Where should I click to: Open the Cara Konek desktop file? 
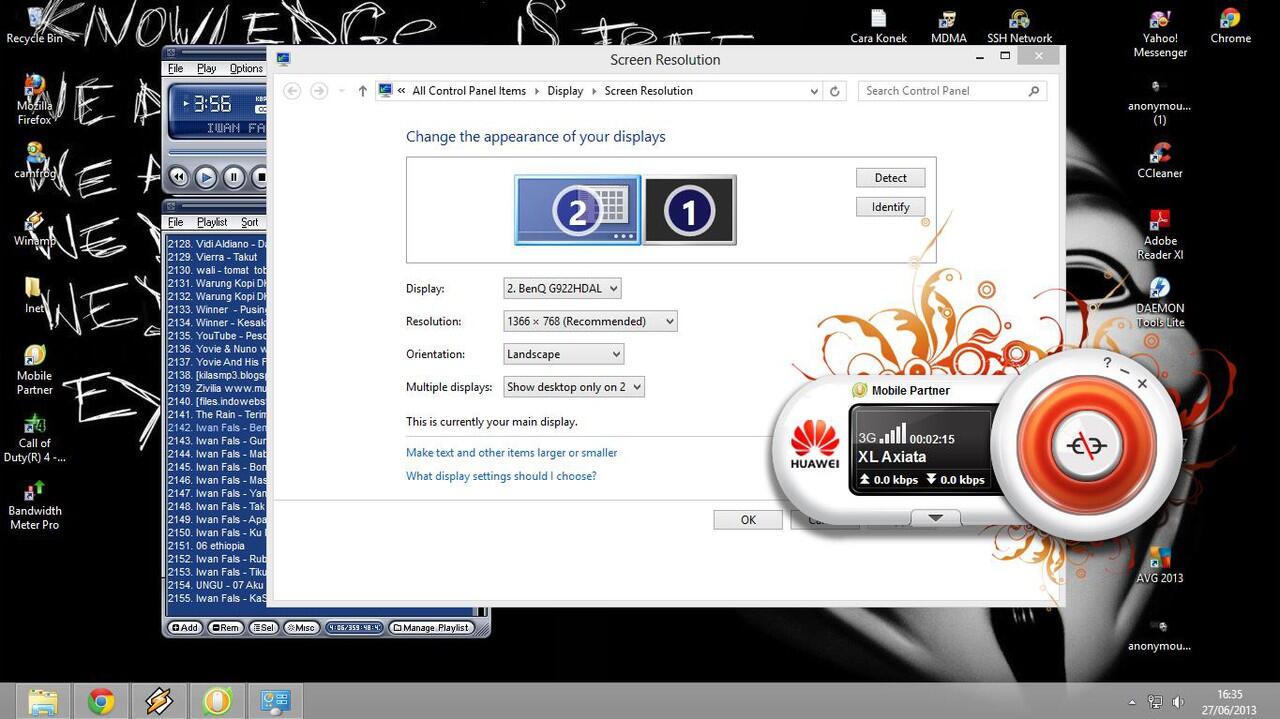(x=878, y=26)
